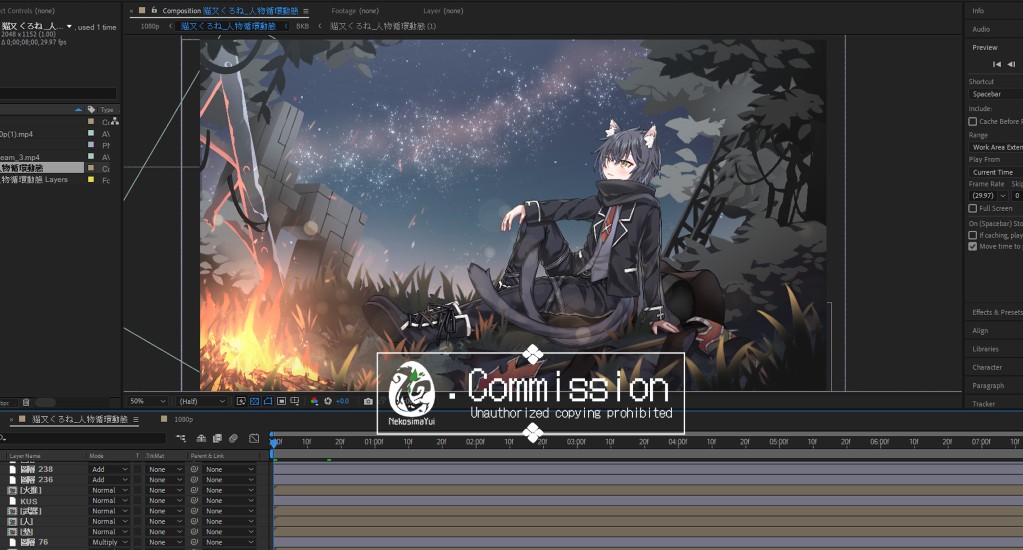Check the Full Screen checkbox

coord(973,209)
